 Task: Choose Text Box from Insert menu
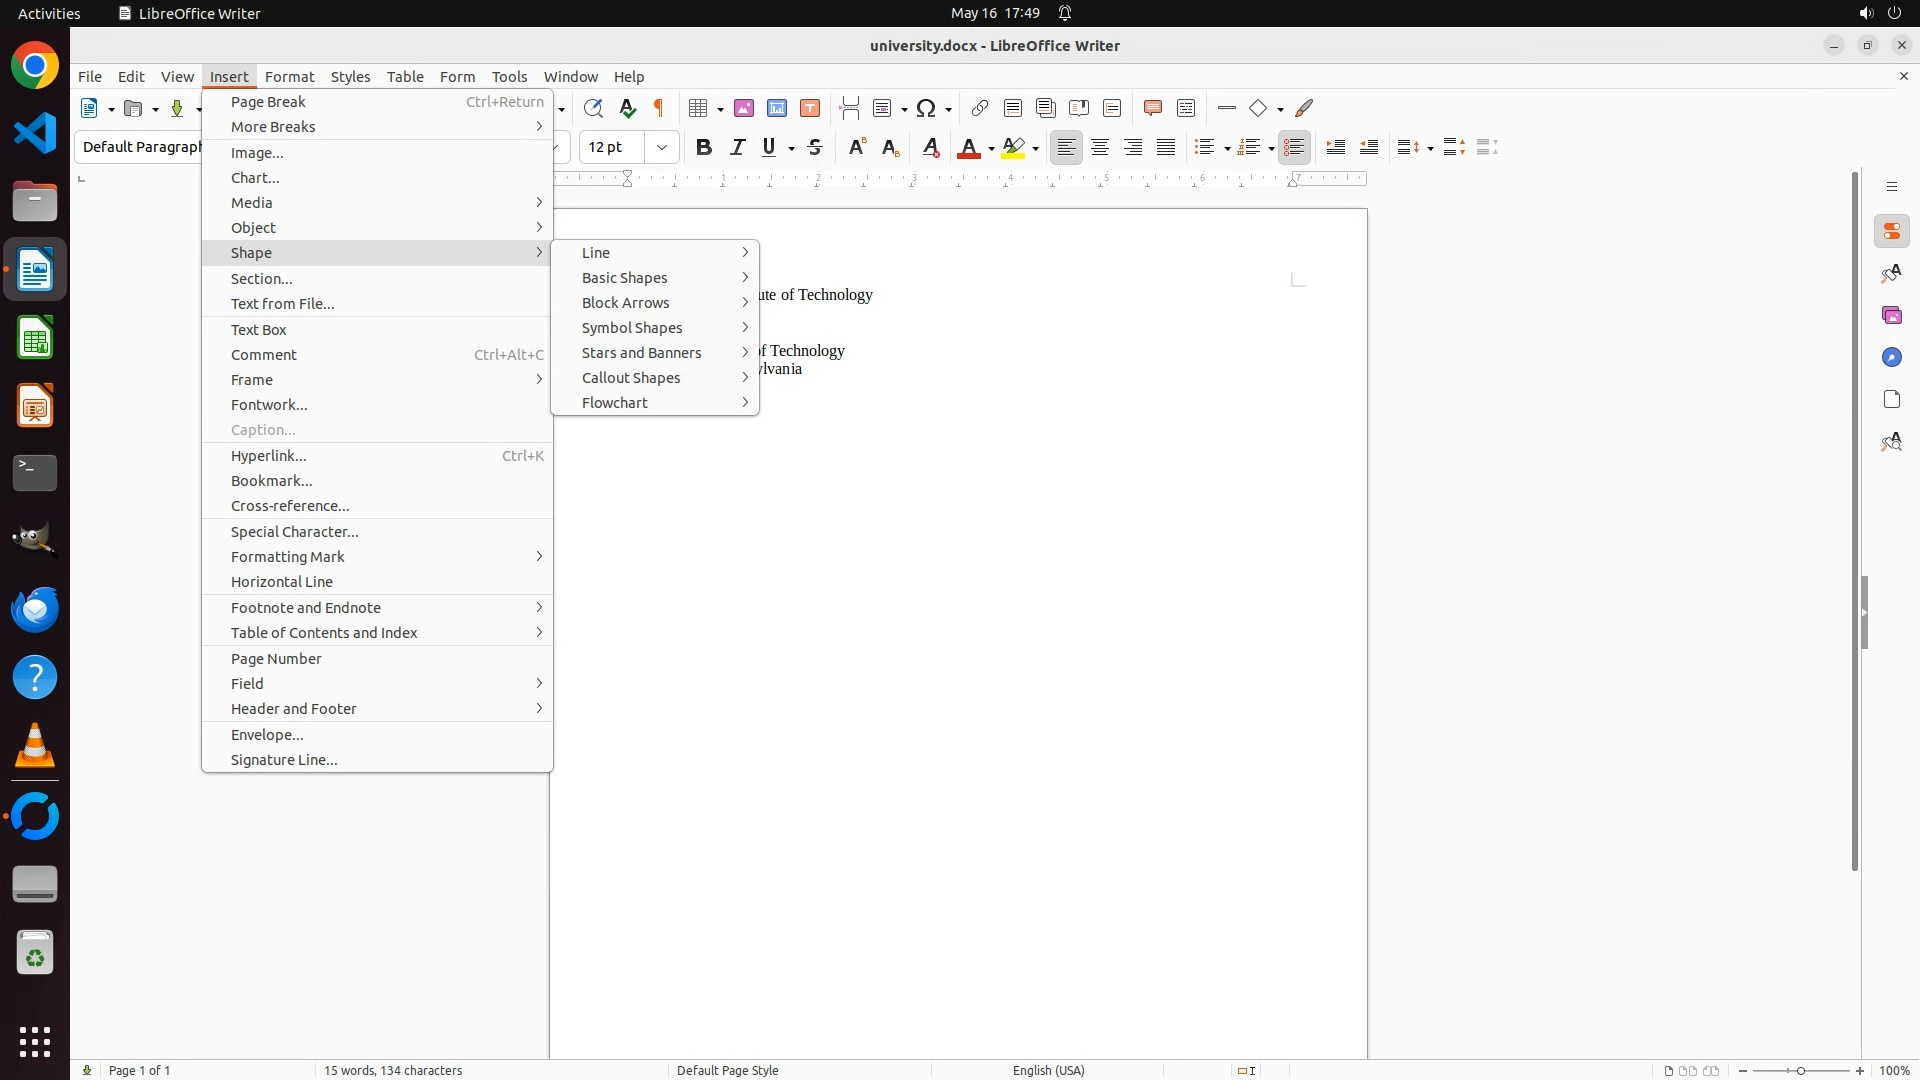pyautogui.click(x=259, y=330)
